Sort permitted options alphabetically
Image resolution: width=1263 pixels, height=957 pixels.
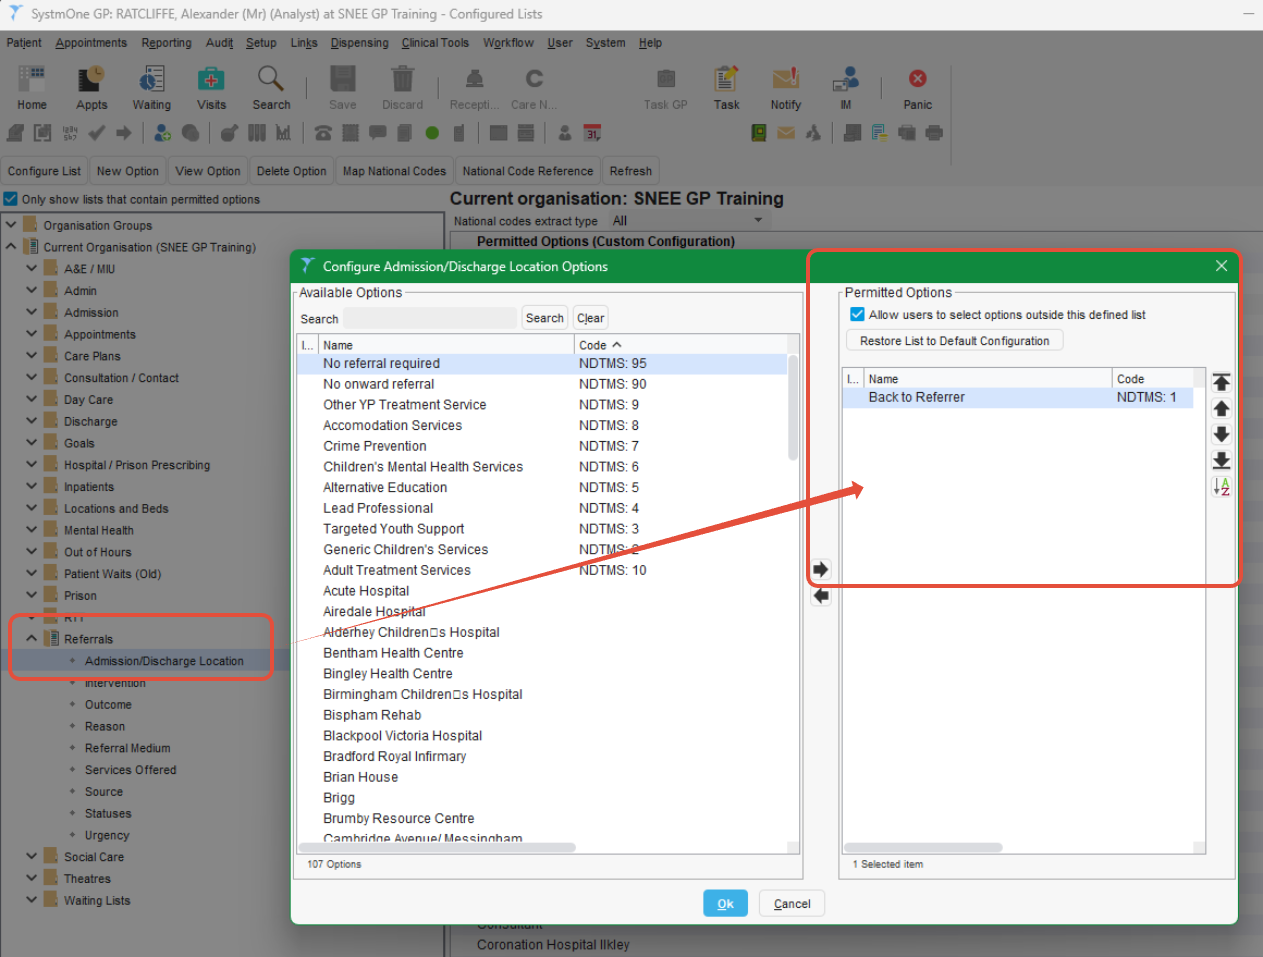point(1221,487)
